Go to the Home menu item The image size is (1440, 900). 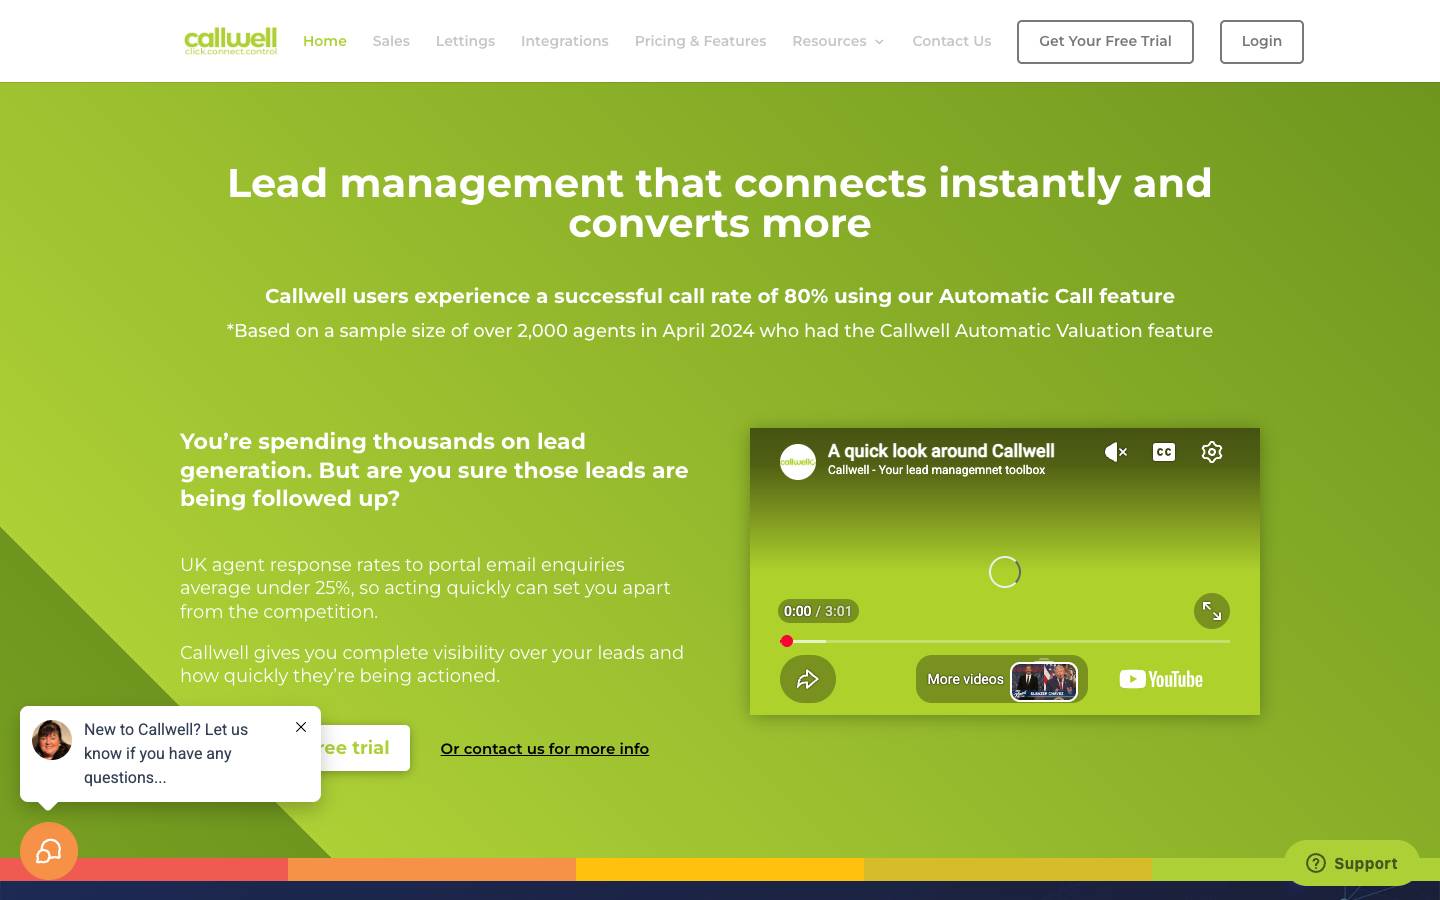click(325, 41)
